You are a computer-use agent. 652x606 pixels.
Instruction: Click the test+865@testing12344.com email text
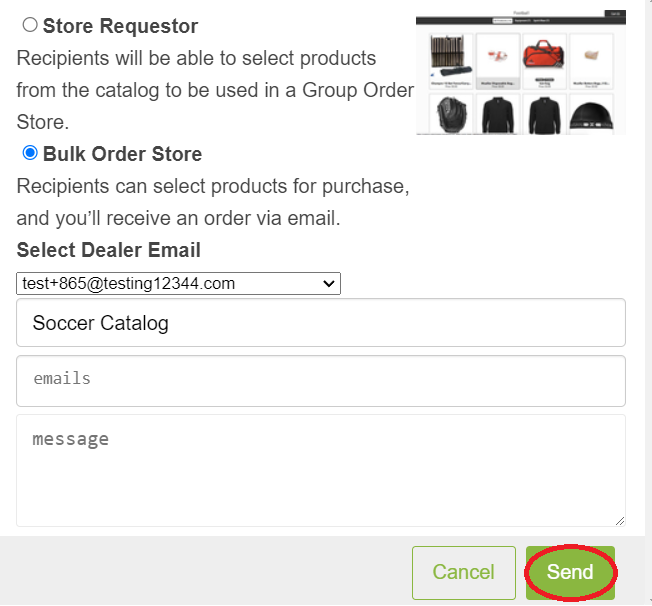tap(128, 284)
